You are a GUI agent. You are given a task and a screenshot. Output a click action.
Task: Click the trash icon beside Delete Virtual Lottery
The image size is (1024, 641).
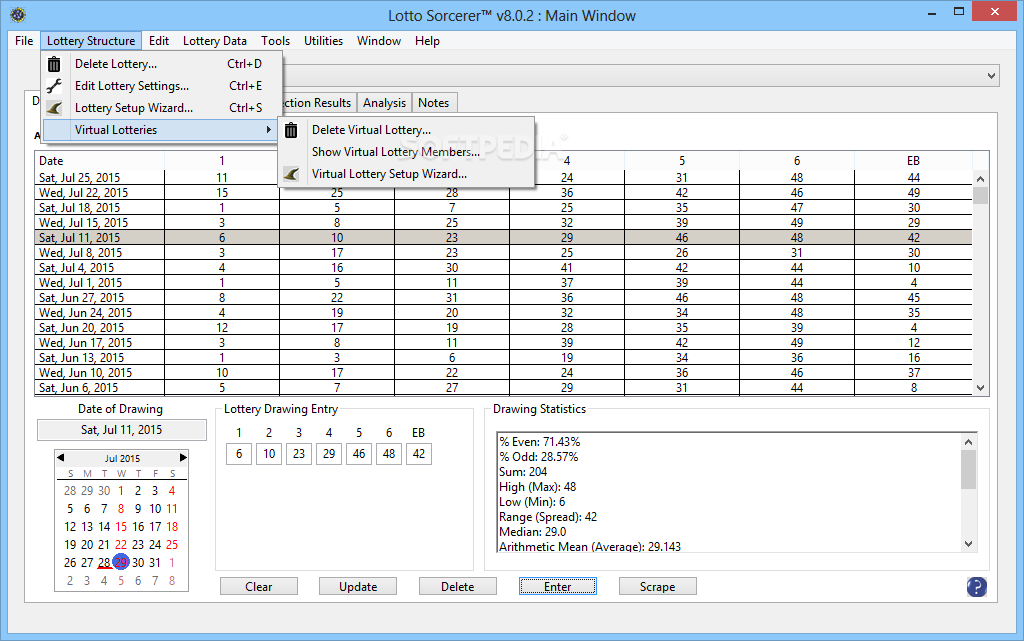291,130
